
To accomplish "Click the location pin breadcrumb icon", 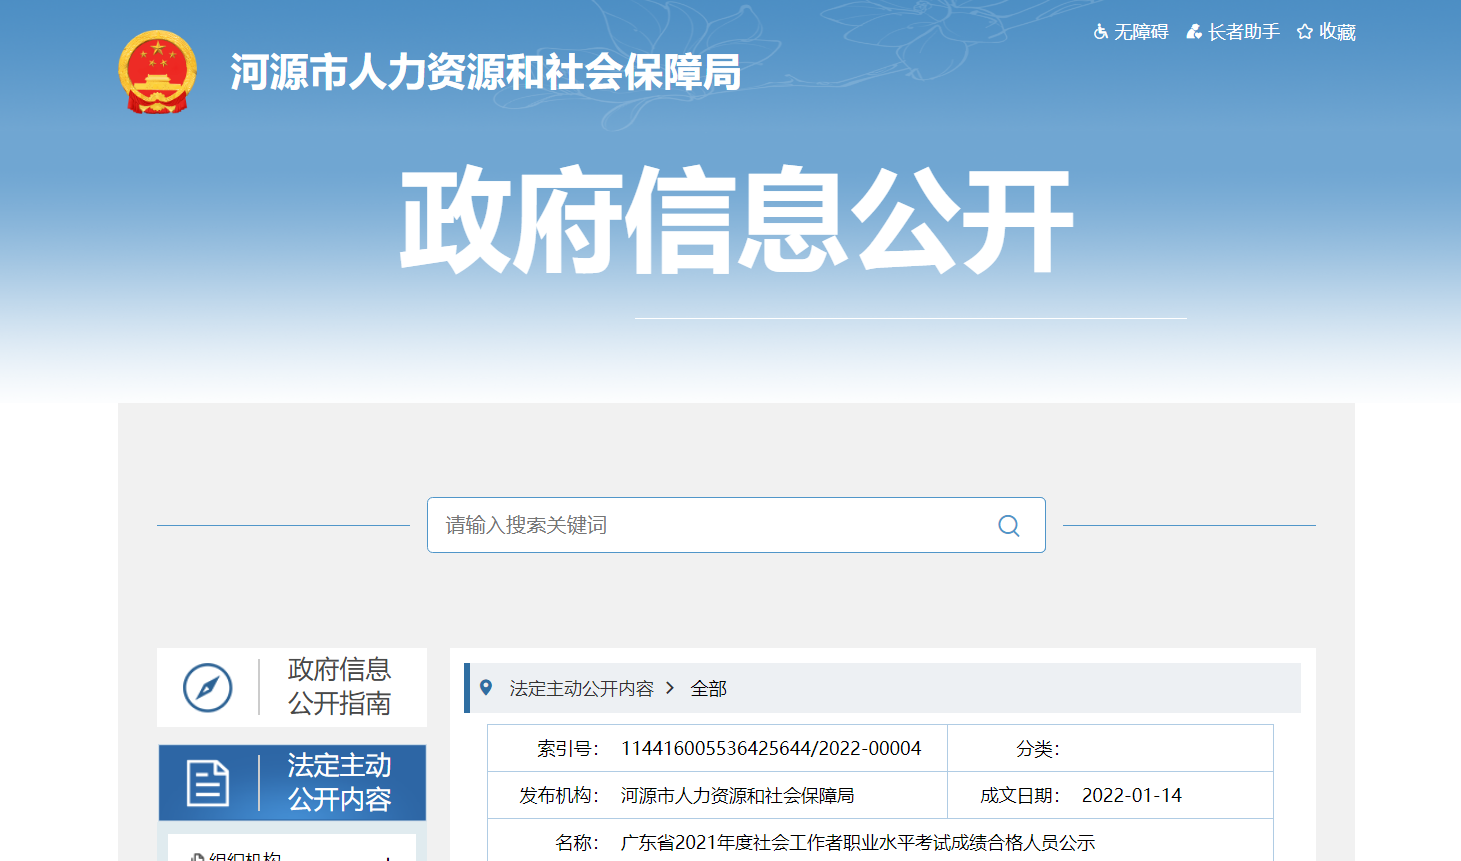I will click(x=486, y=688).
